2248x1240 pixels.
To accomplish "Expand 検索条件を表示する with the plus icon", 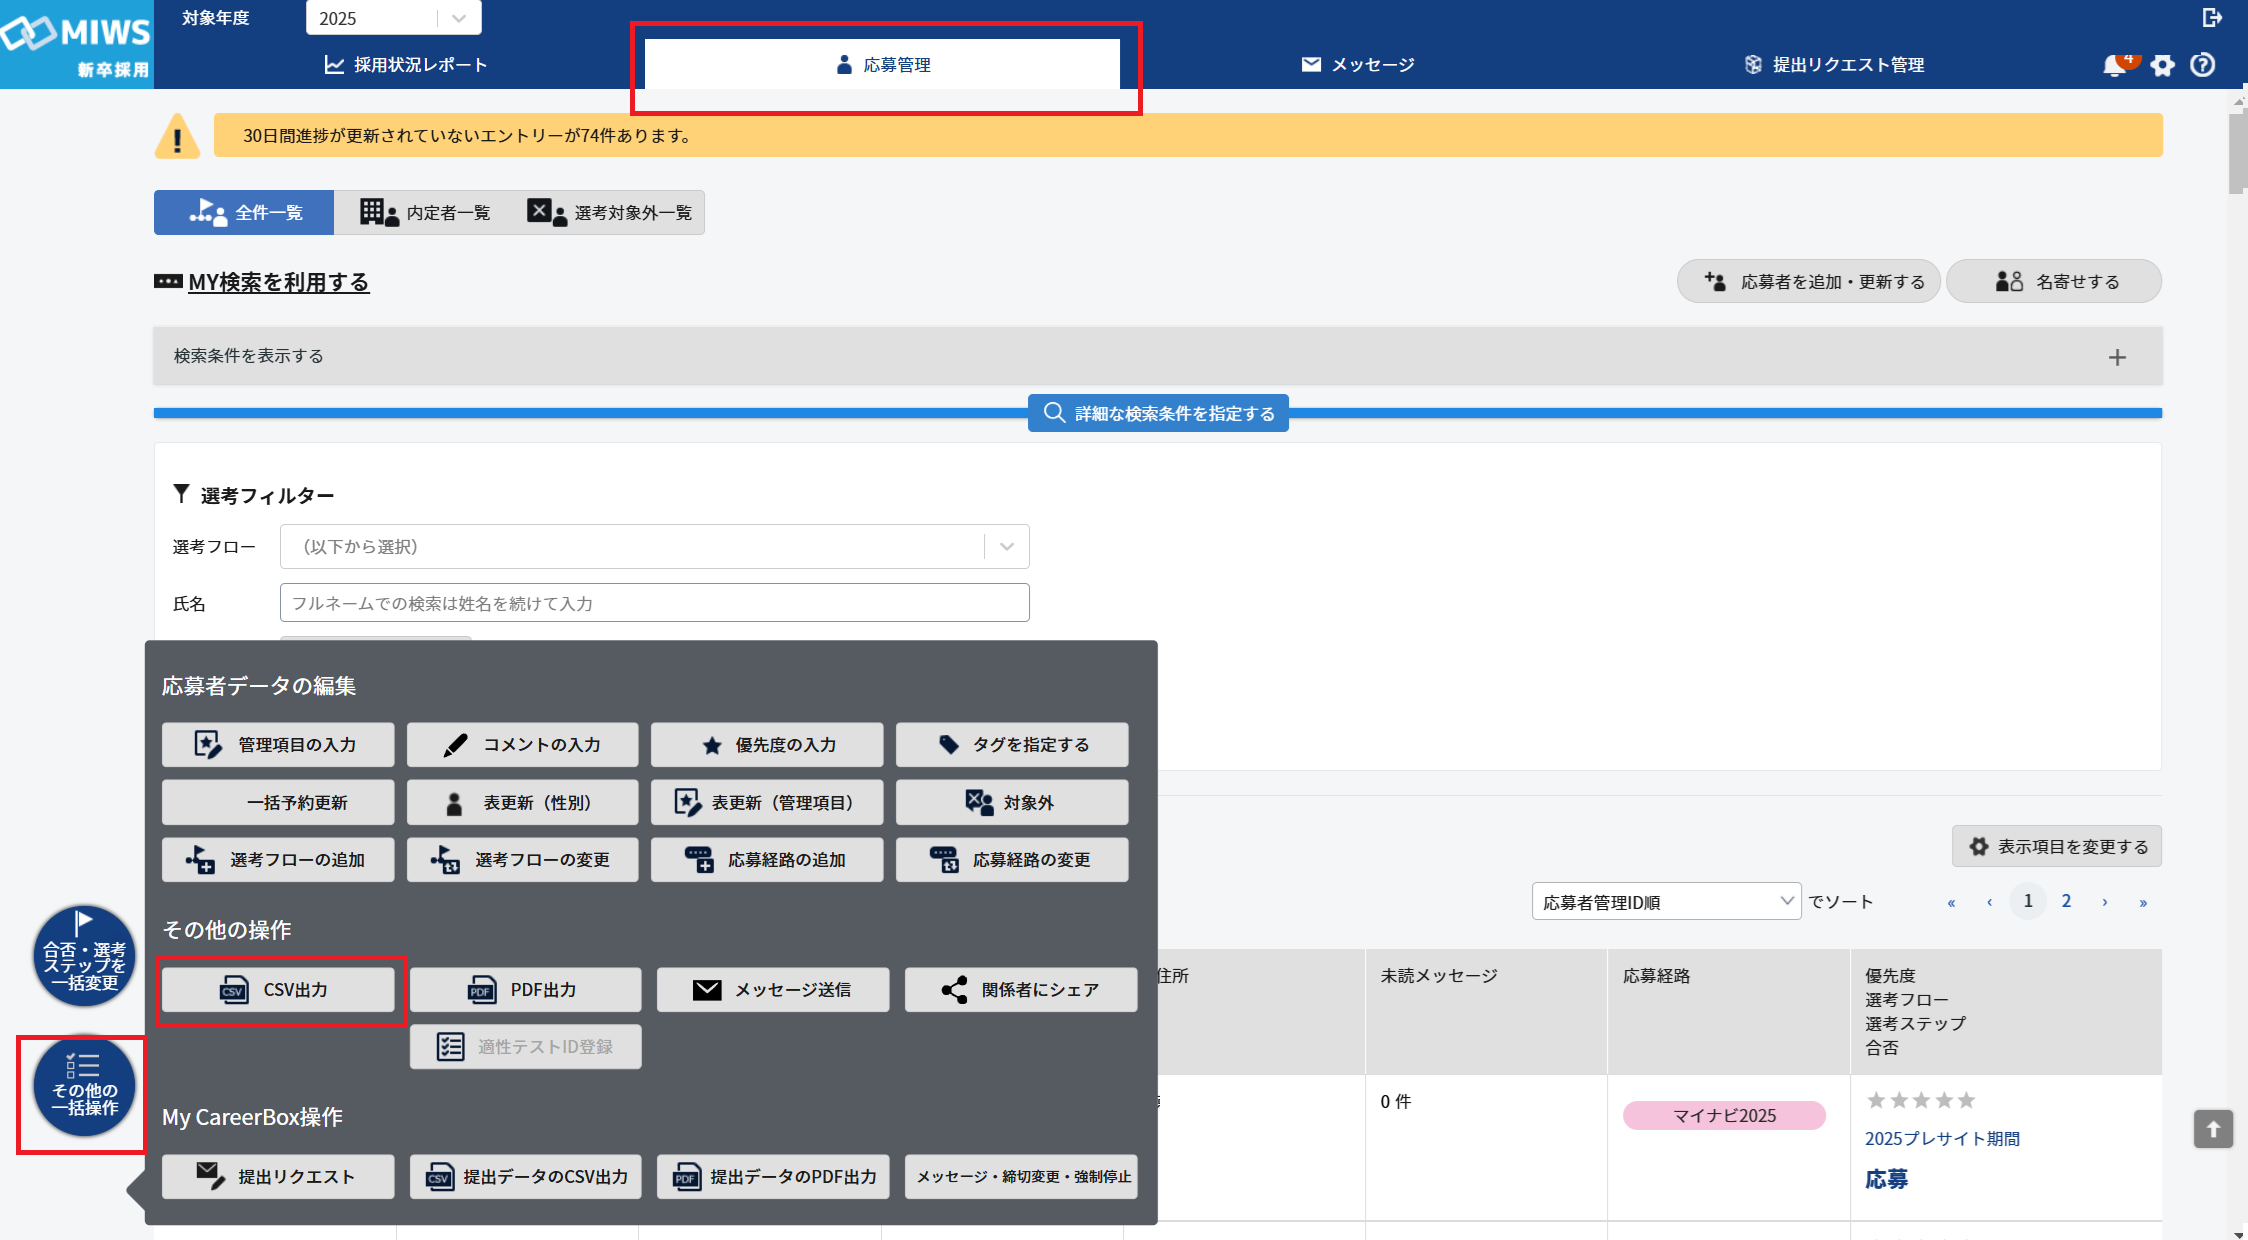I will pyautogui.click(x=2117, y=357).
